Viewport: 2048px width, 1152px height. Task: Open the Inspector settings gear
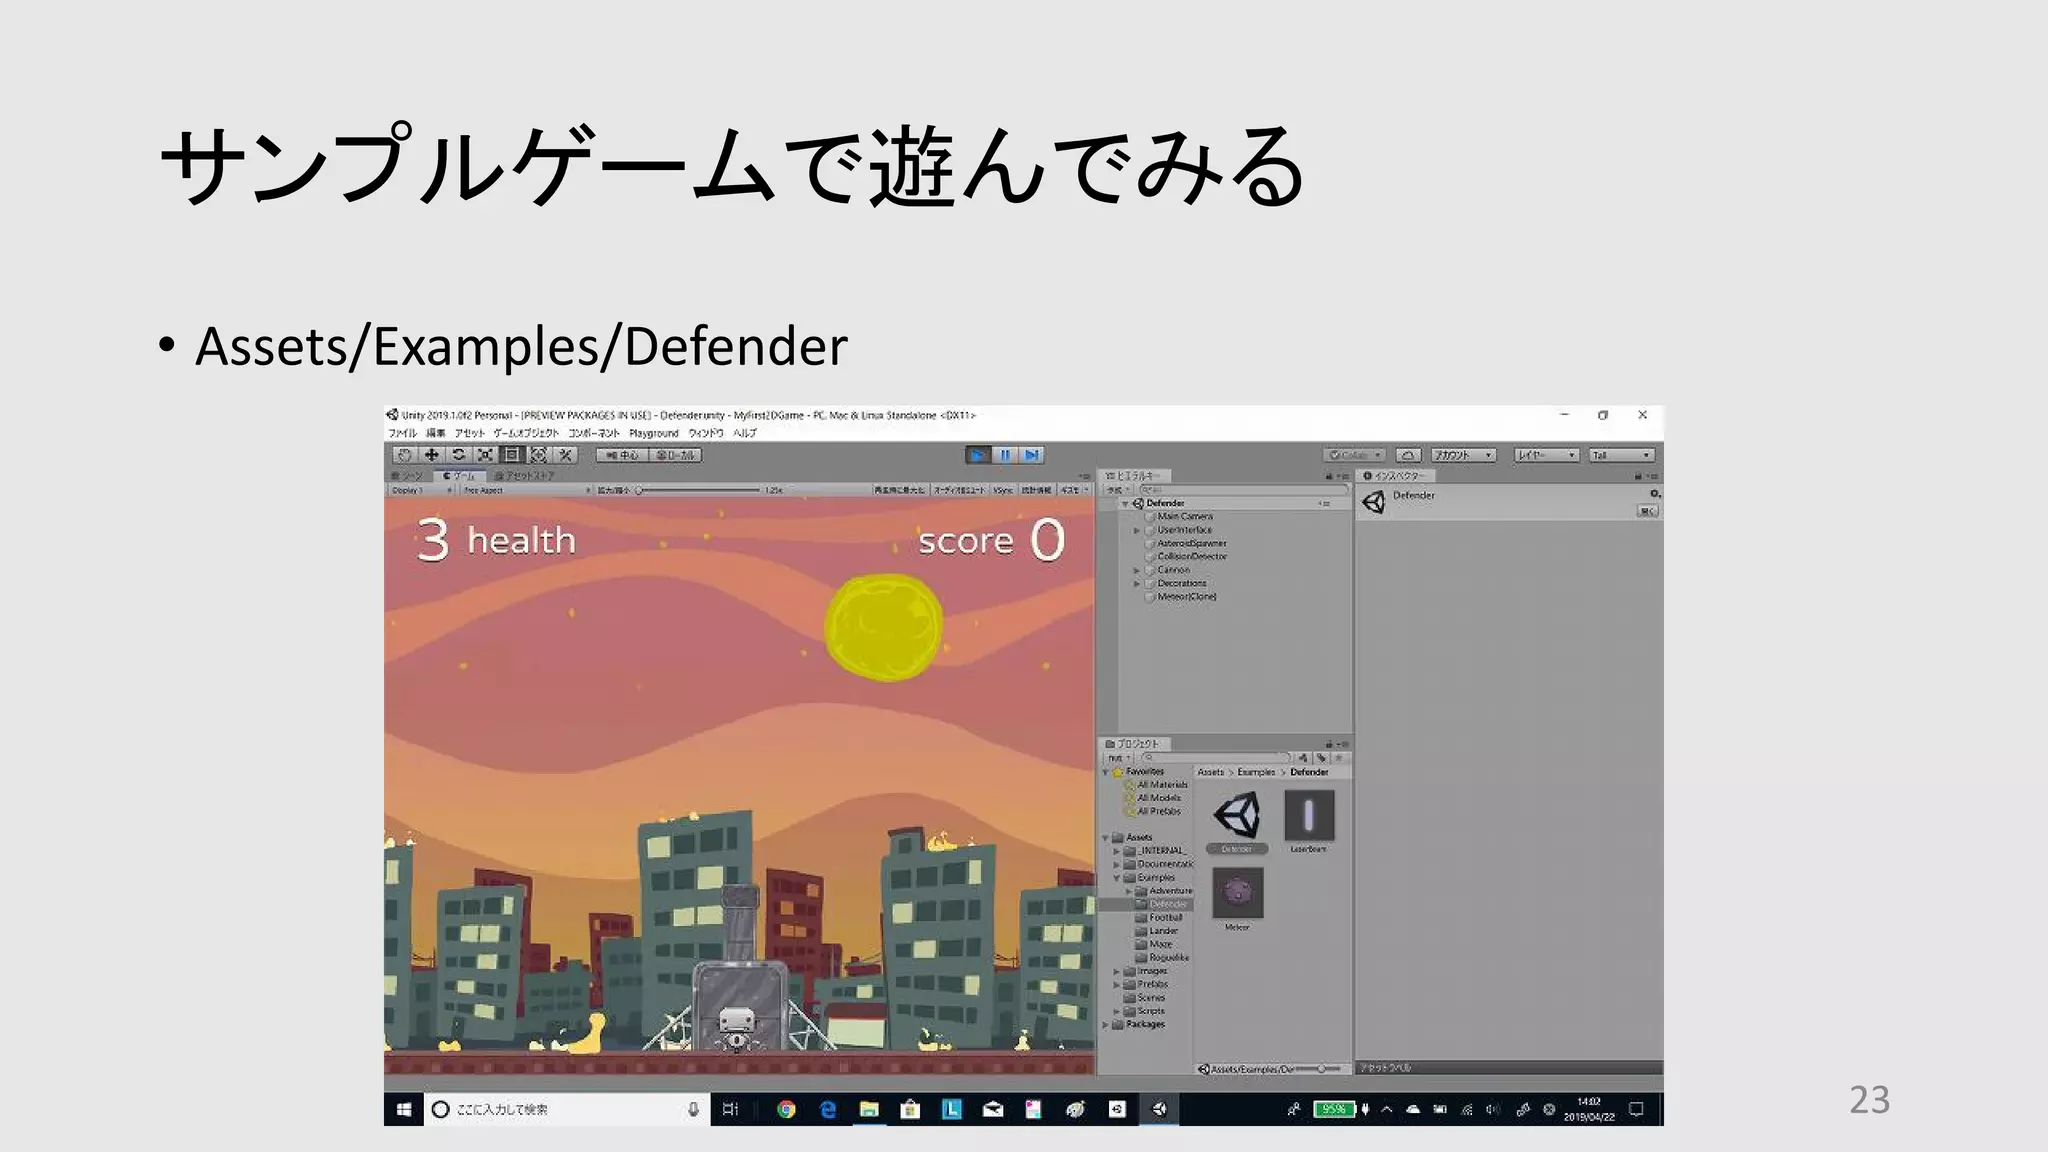(1655, 494)
